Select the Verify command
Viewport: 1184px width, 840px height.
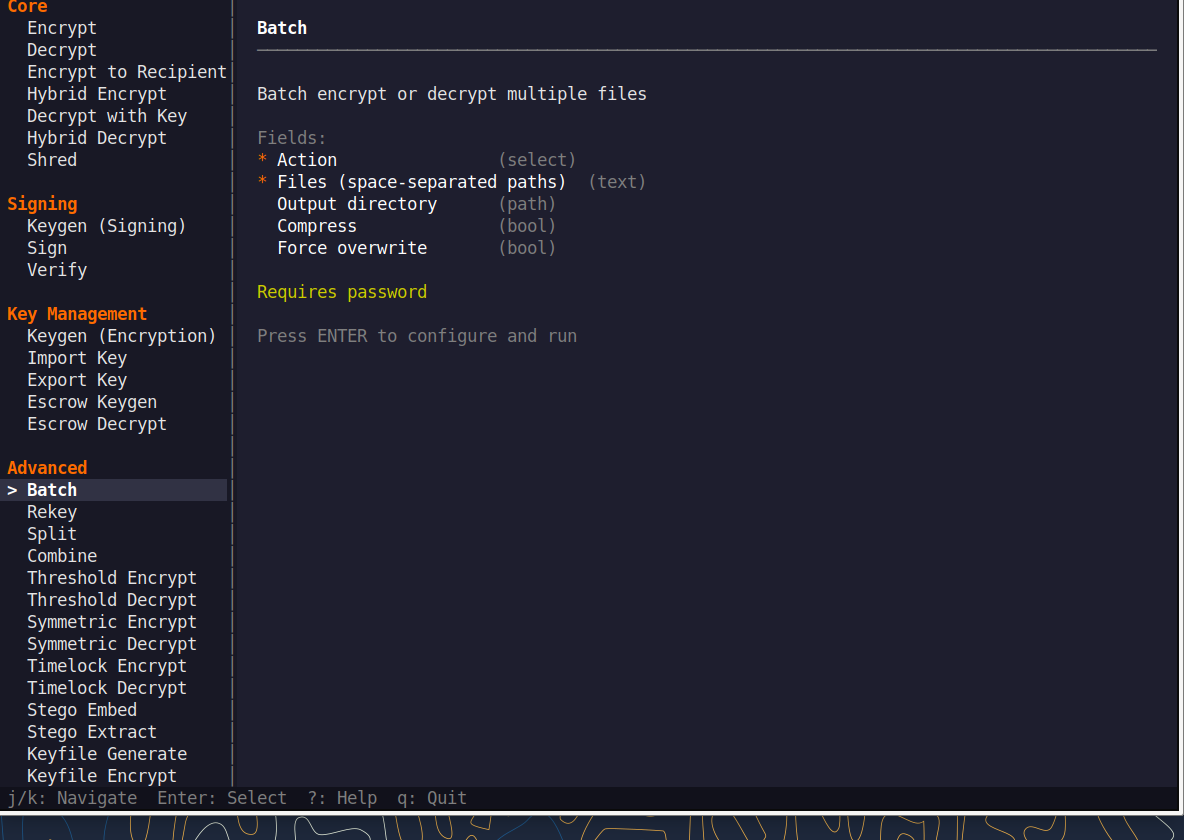click(57, 270)
